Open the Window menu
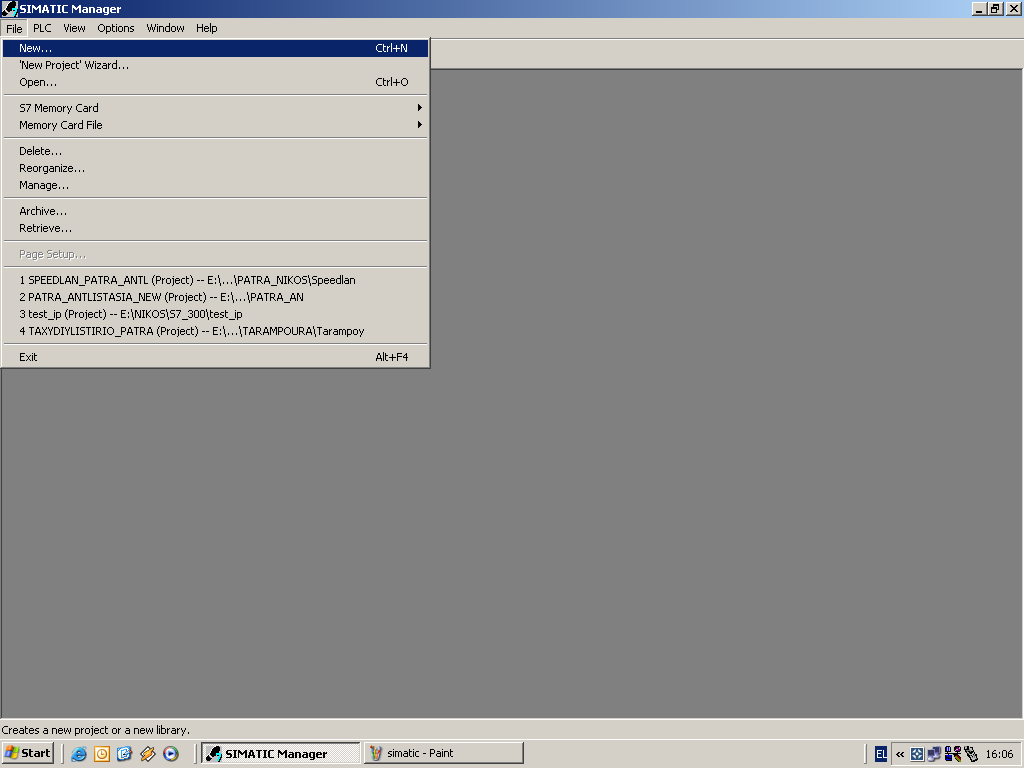The height and width of the screenshot is (768, 1024). click(165, 28)
